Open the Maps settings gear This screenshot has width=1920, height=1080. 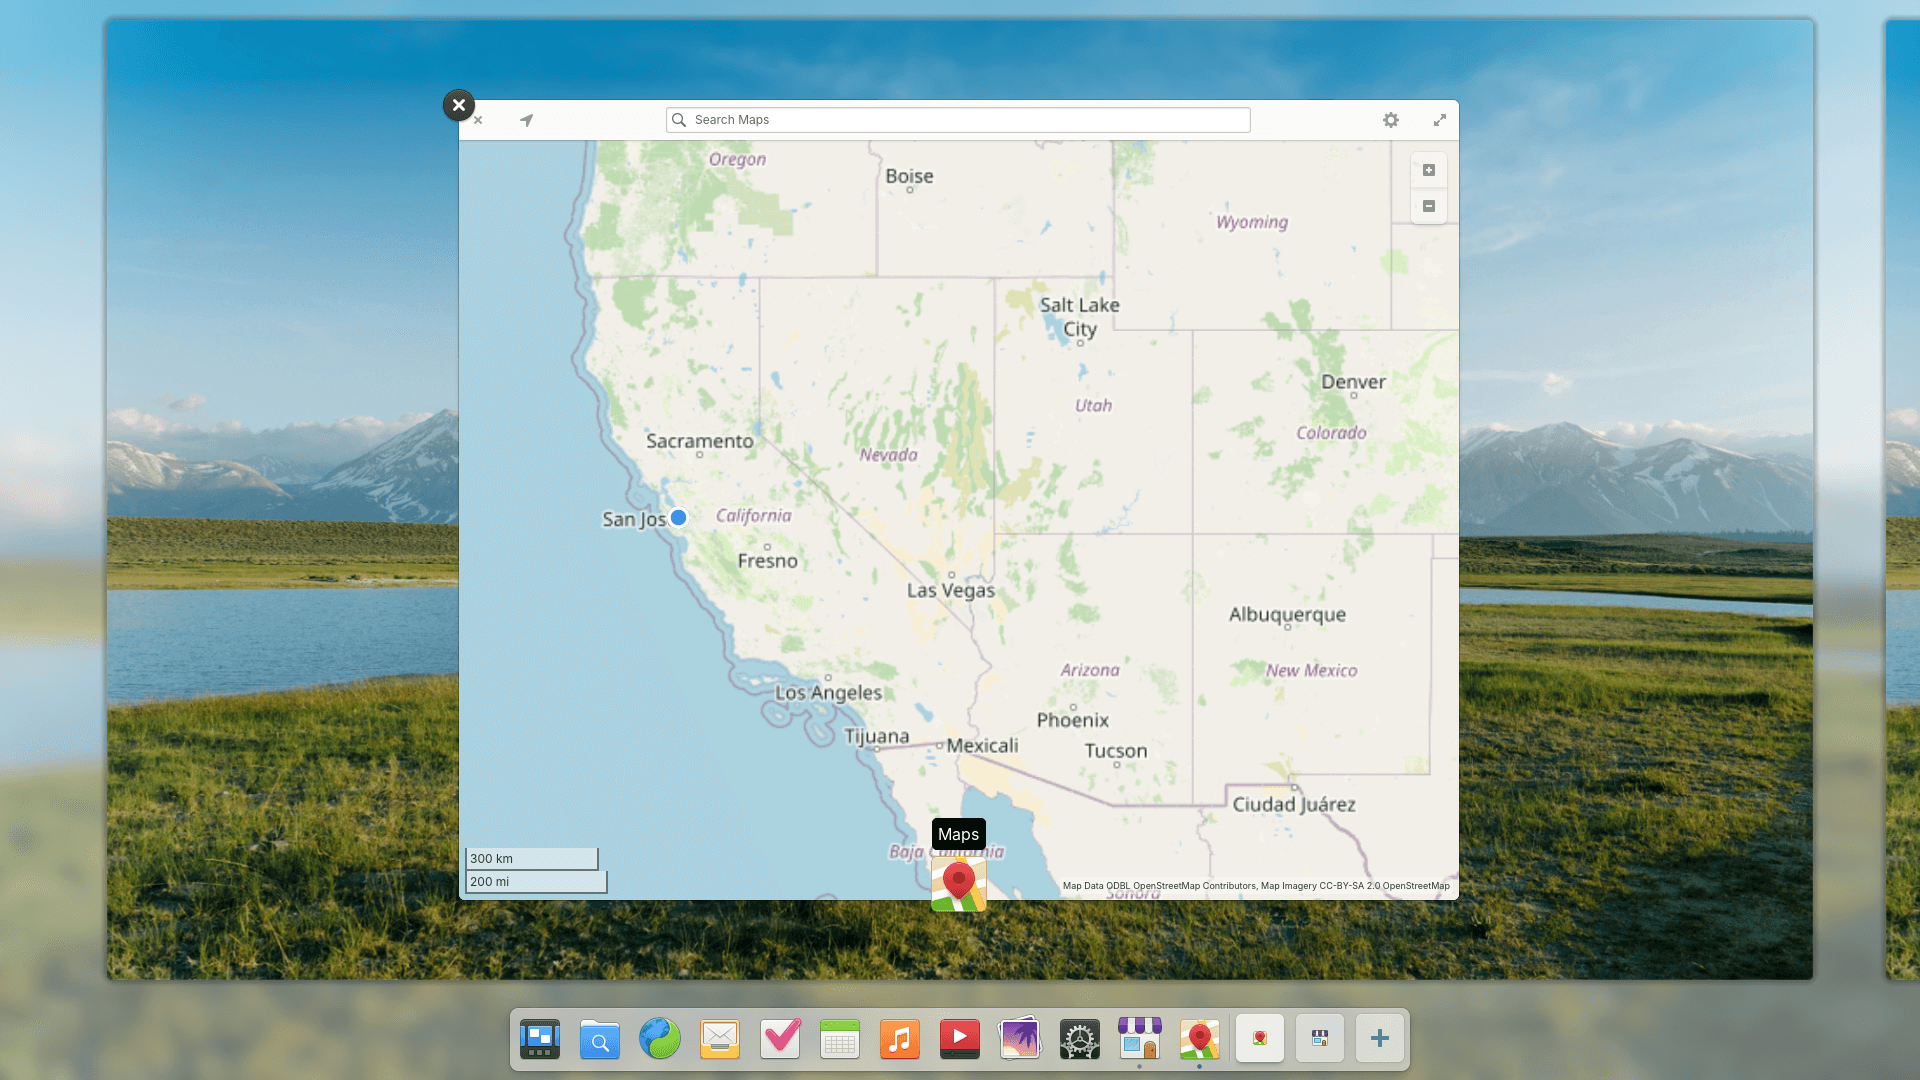point(1390,120)
